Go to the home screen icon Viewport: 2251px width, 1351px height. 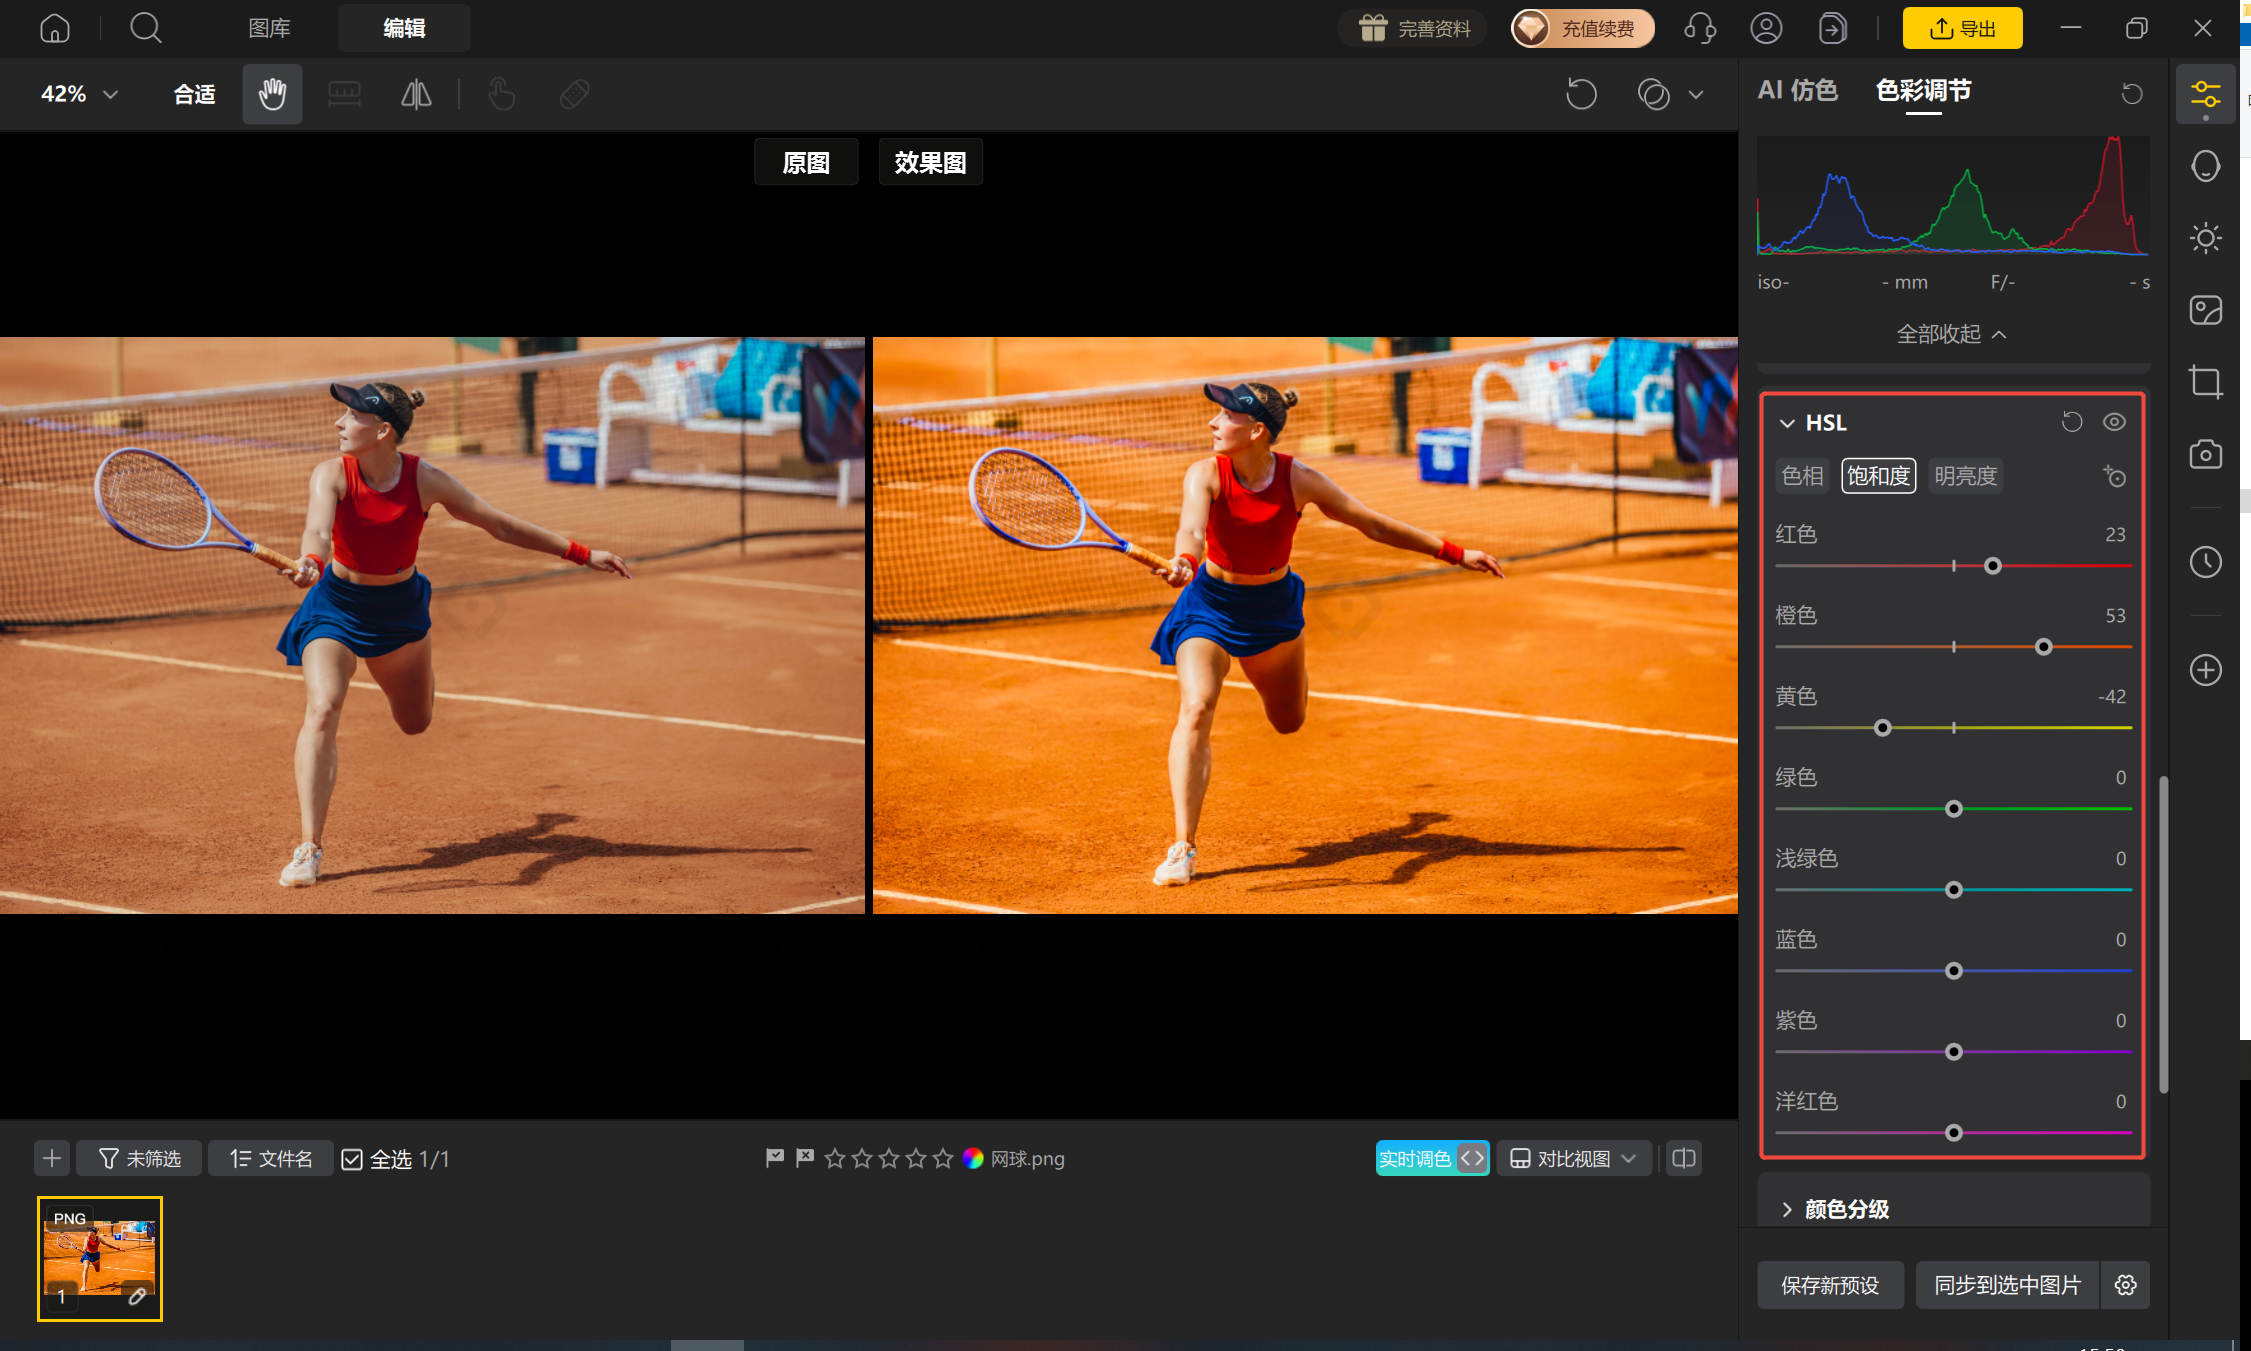[x=55, y=28]
